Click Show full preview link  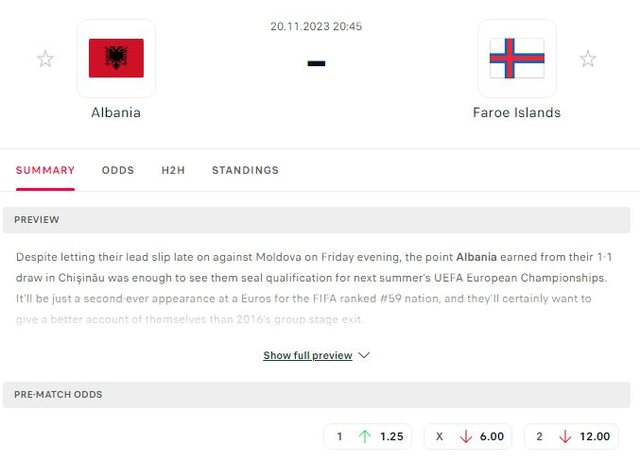tap(308, 355)
